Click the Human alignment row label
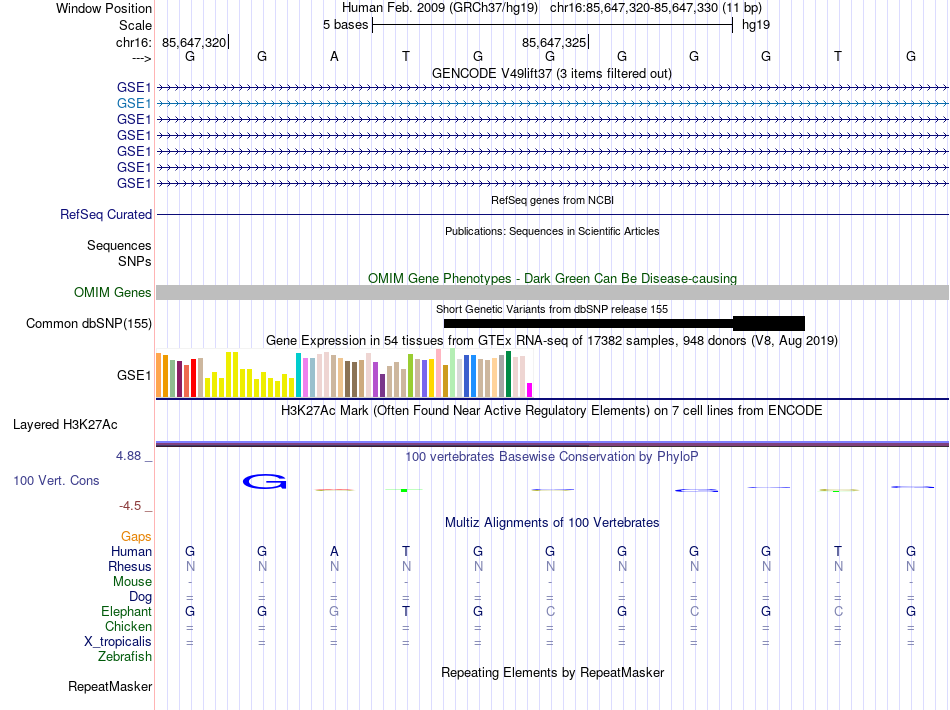The image size is (950, 710). point(131,551)
